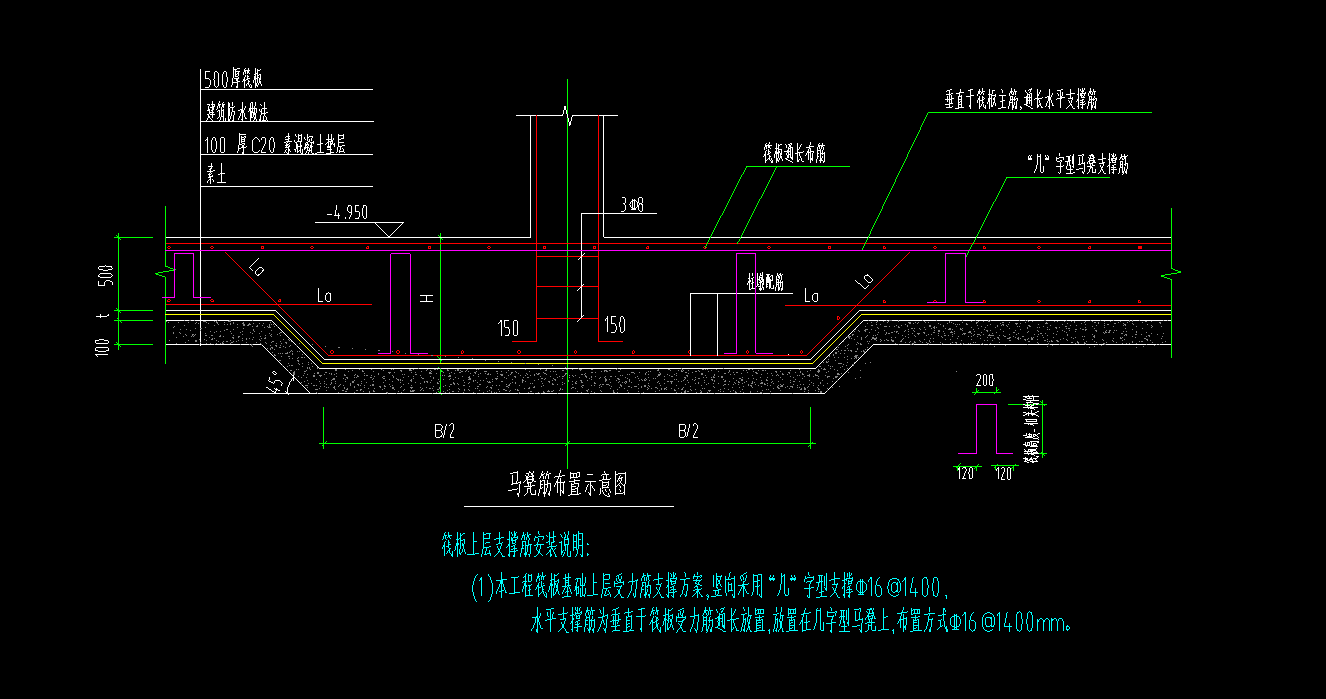
Task: Click the vertical '100' cushion dimension
Action: (102, 347)
